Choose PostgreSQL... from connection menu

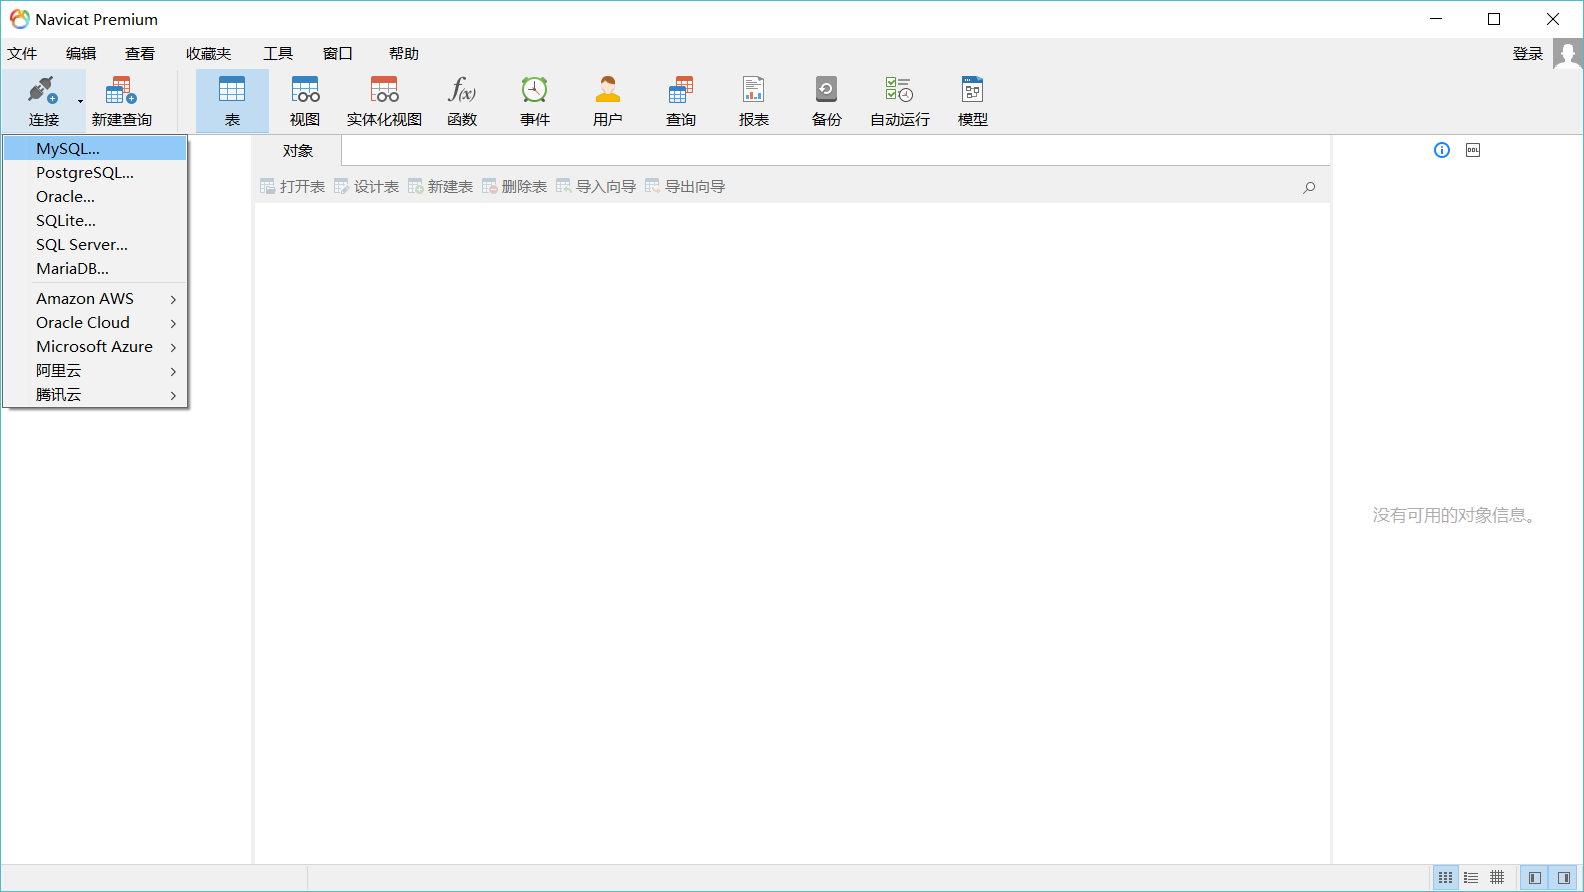95,172
